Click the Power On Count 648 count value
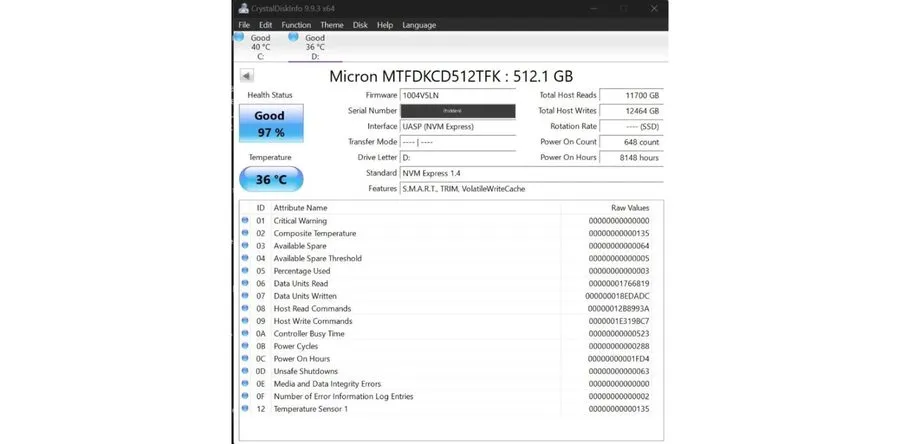900x444 pixels. [631, 142]
